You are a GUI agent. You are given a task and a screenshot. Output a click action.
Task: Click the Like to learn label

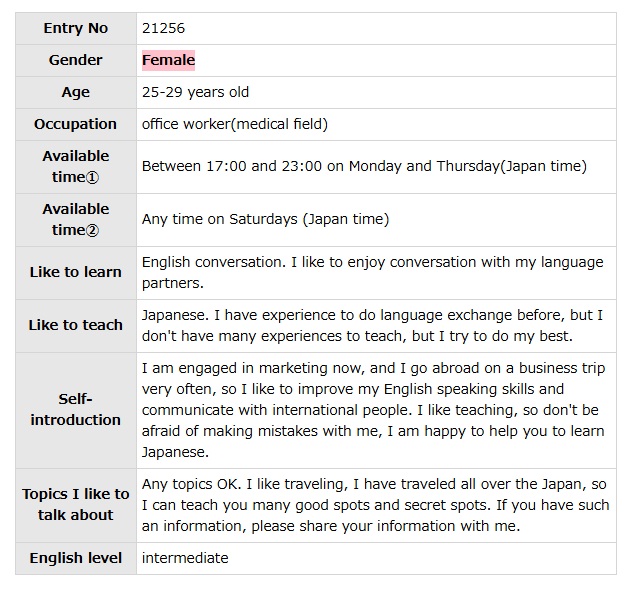coord(76,272)
